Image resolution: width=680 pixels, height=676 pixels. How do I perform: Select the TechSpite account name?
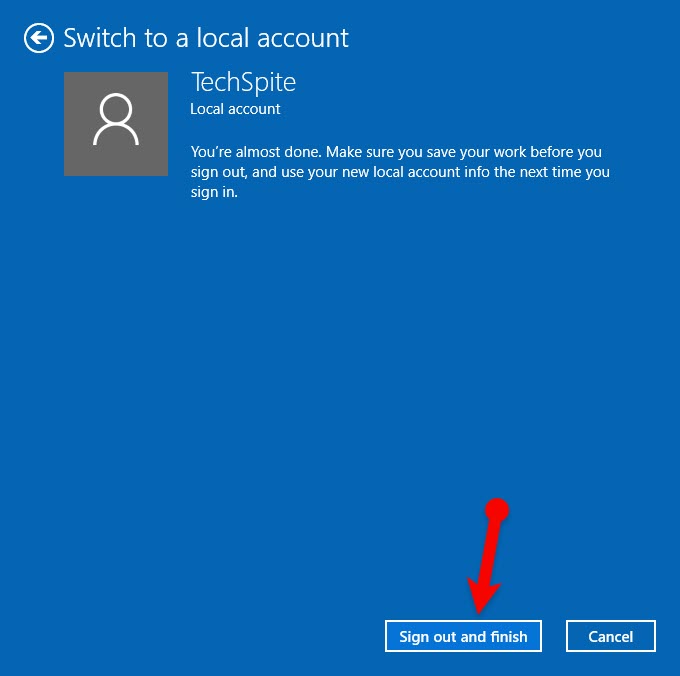243,82
